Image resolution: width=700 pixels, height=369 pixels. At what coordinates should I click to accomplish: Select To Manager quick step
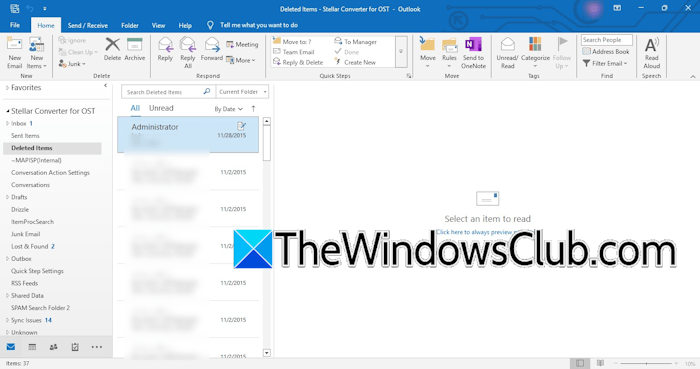tap(355, 41)
